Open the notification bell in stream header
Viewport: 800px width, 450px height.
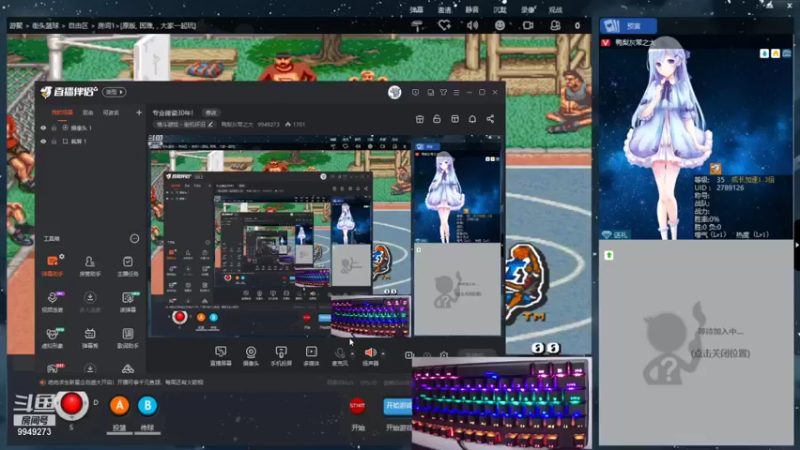[472, 119]
